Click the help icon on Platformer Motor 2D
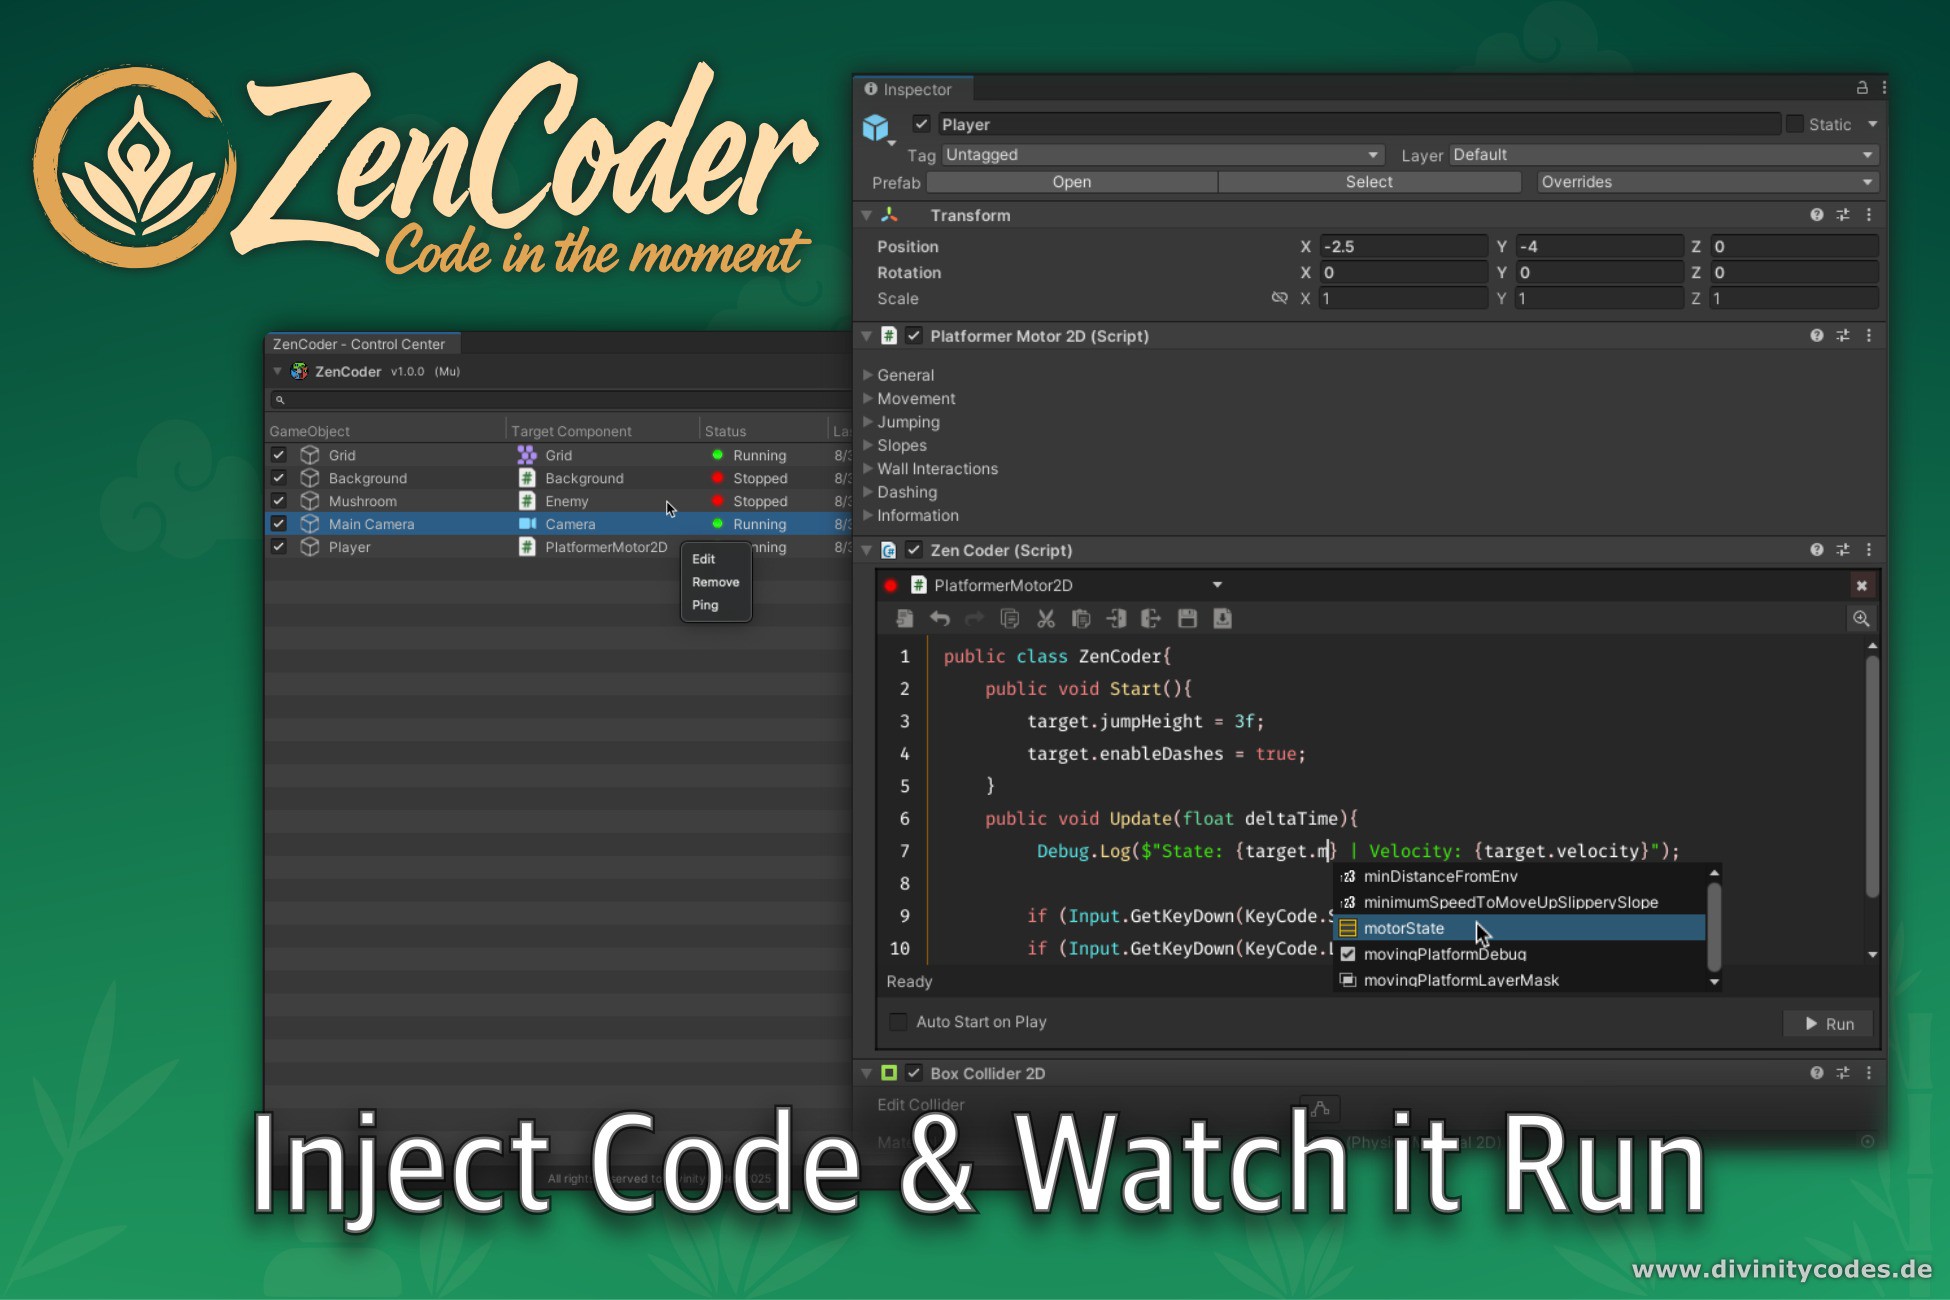This screenshot has height=1300, width=1950. pyautogui.click(x=1816, y=336)
